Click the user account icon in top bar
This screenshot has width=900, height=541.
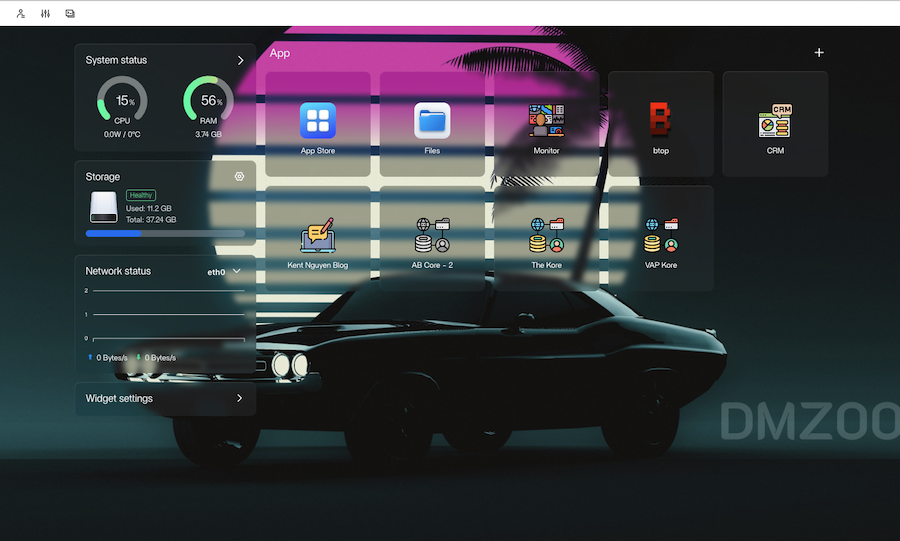(21, 13)
